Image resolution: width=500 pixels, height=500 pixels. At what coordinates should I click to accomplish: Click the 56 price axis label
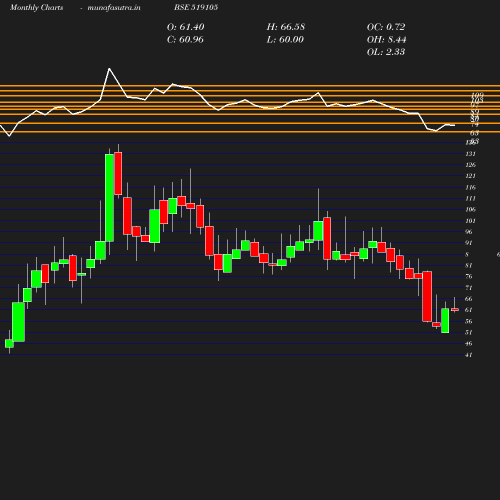click(x=469, y=322)
